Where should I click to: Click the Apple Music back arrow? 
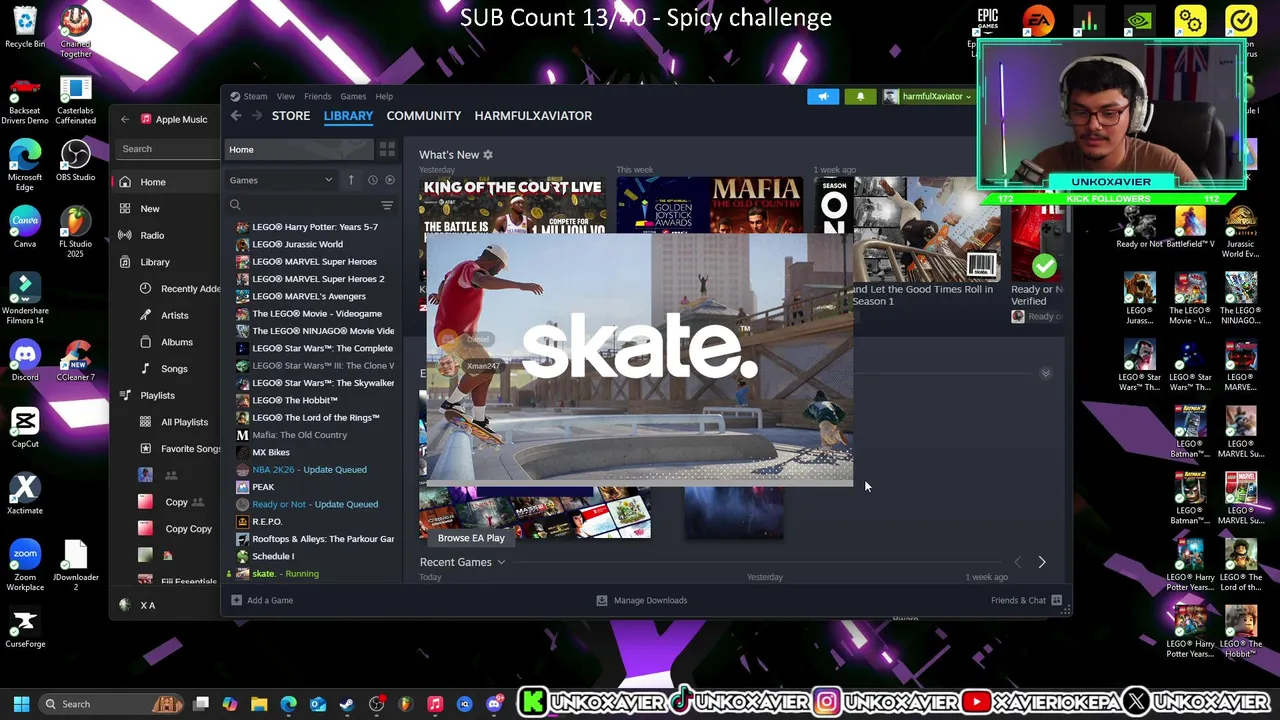point(125,119)
